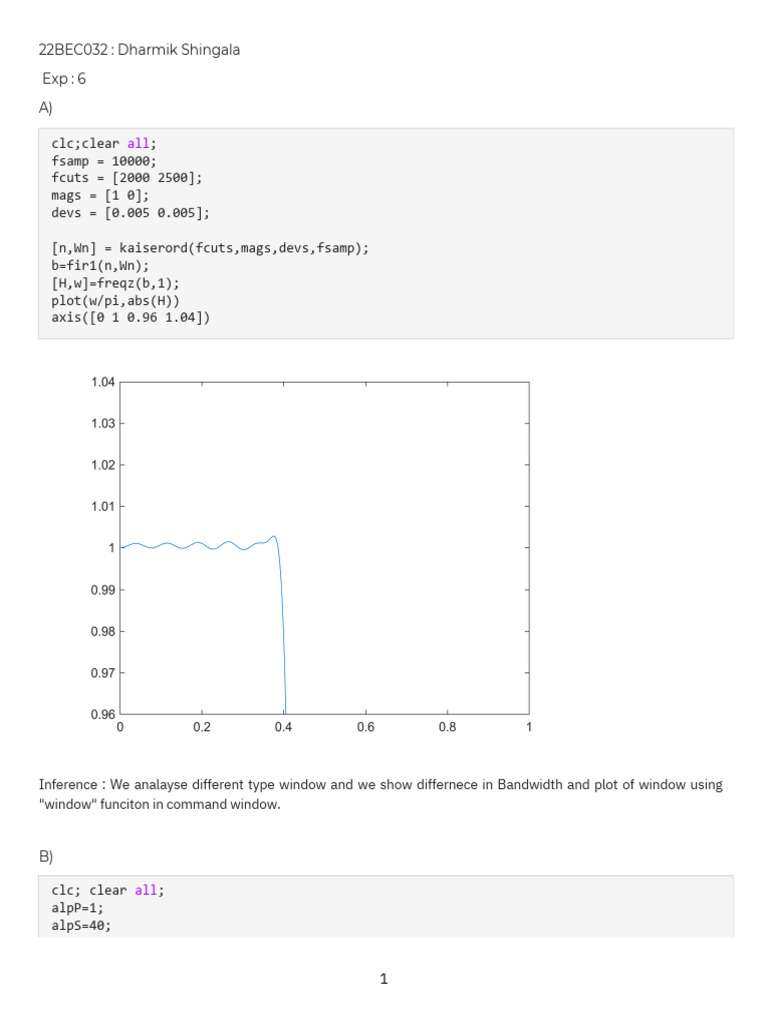This screenshot has height=1024, width=768.
Task: Click the page number 1 at bottom
Action: [384, 979]
